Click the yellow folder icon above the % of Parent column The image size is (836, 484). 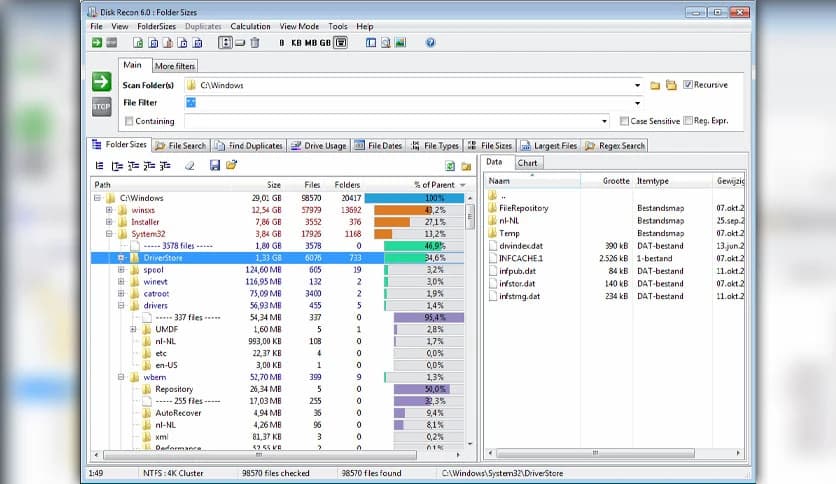(466, 166)
